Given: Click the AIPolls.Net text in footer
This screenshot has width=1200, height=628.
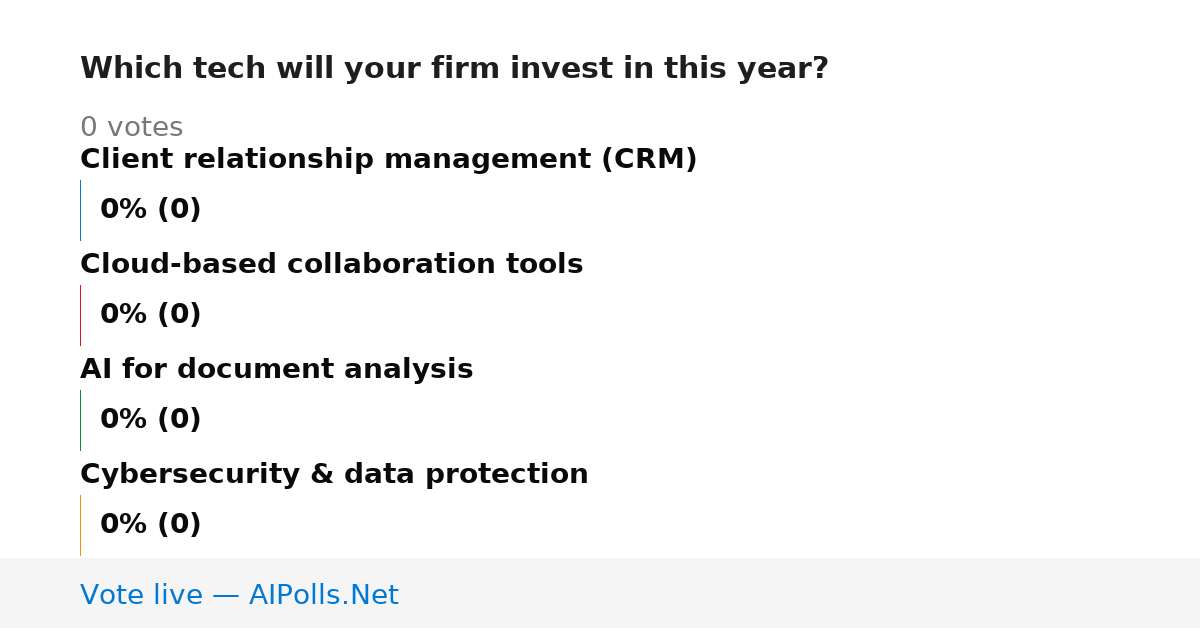Looking at the screenshot, I should 323,595.
